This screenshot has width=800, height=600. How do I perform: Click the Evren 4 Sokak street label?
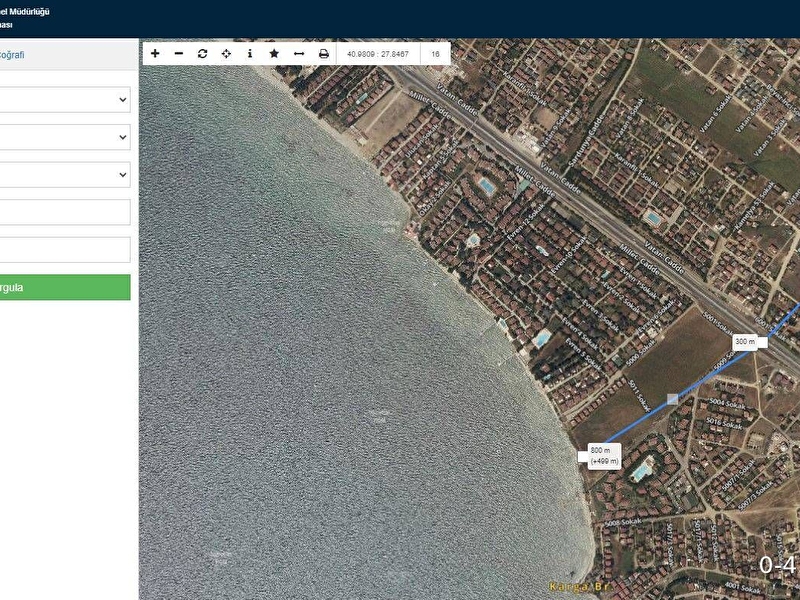[580, 332]
